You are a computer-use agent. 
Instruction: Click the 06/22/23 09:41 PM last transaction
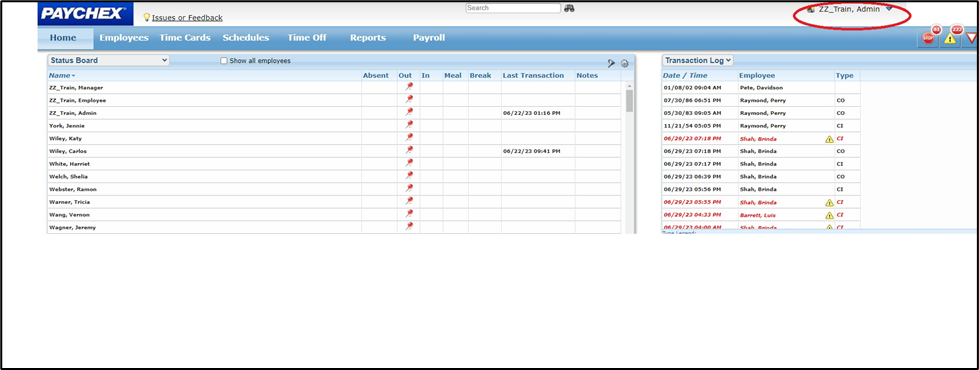click(531, 151)
